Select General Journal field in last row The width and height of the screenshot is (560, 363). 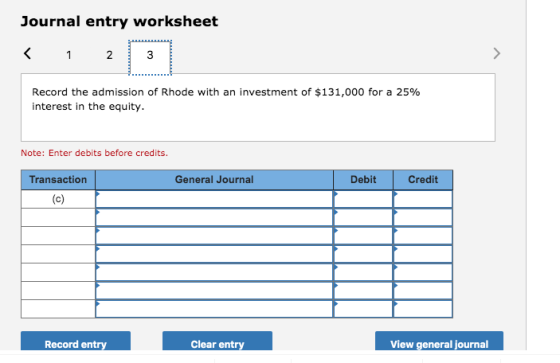point(214,309)
